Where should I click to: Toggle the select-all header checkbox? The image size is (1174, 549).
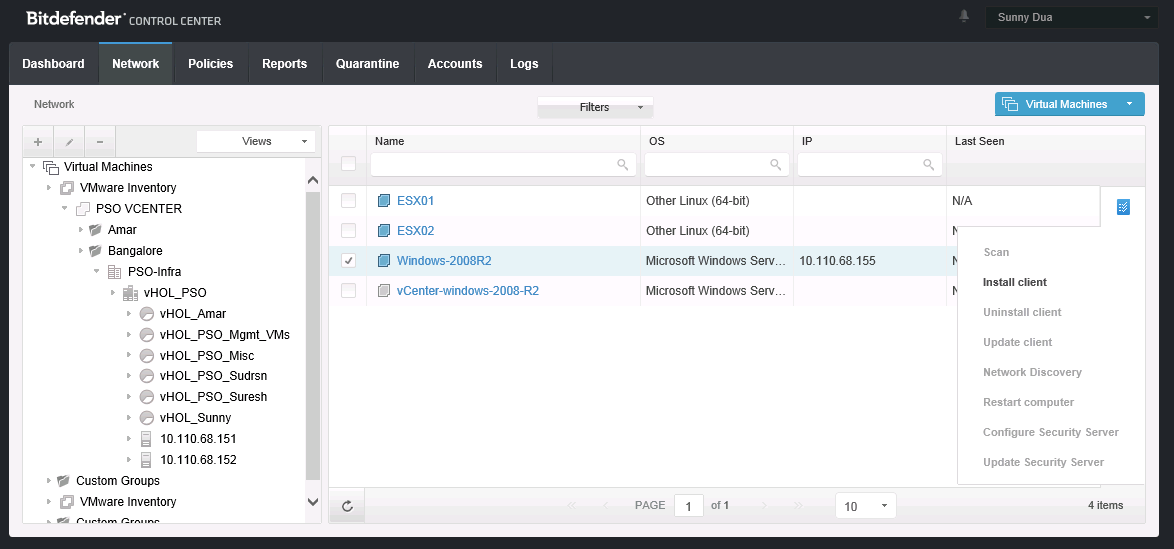pos(348,164)
